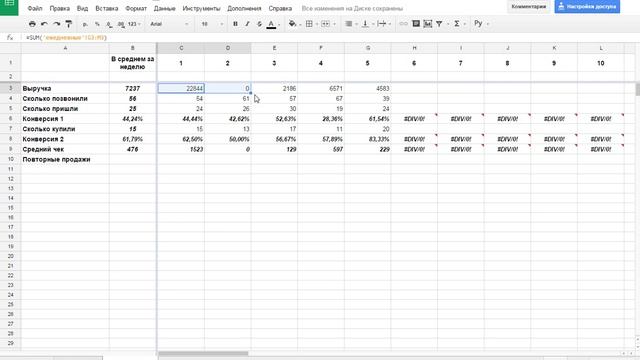Open the Дополнения menu
The image size is (640, 360).
(x=244, y=8)
